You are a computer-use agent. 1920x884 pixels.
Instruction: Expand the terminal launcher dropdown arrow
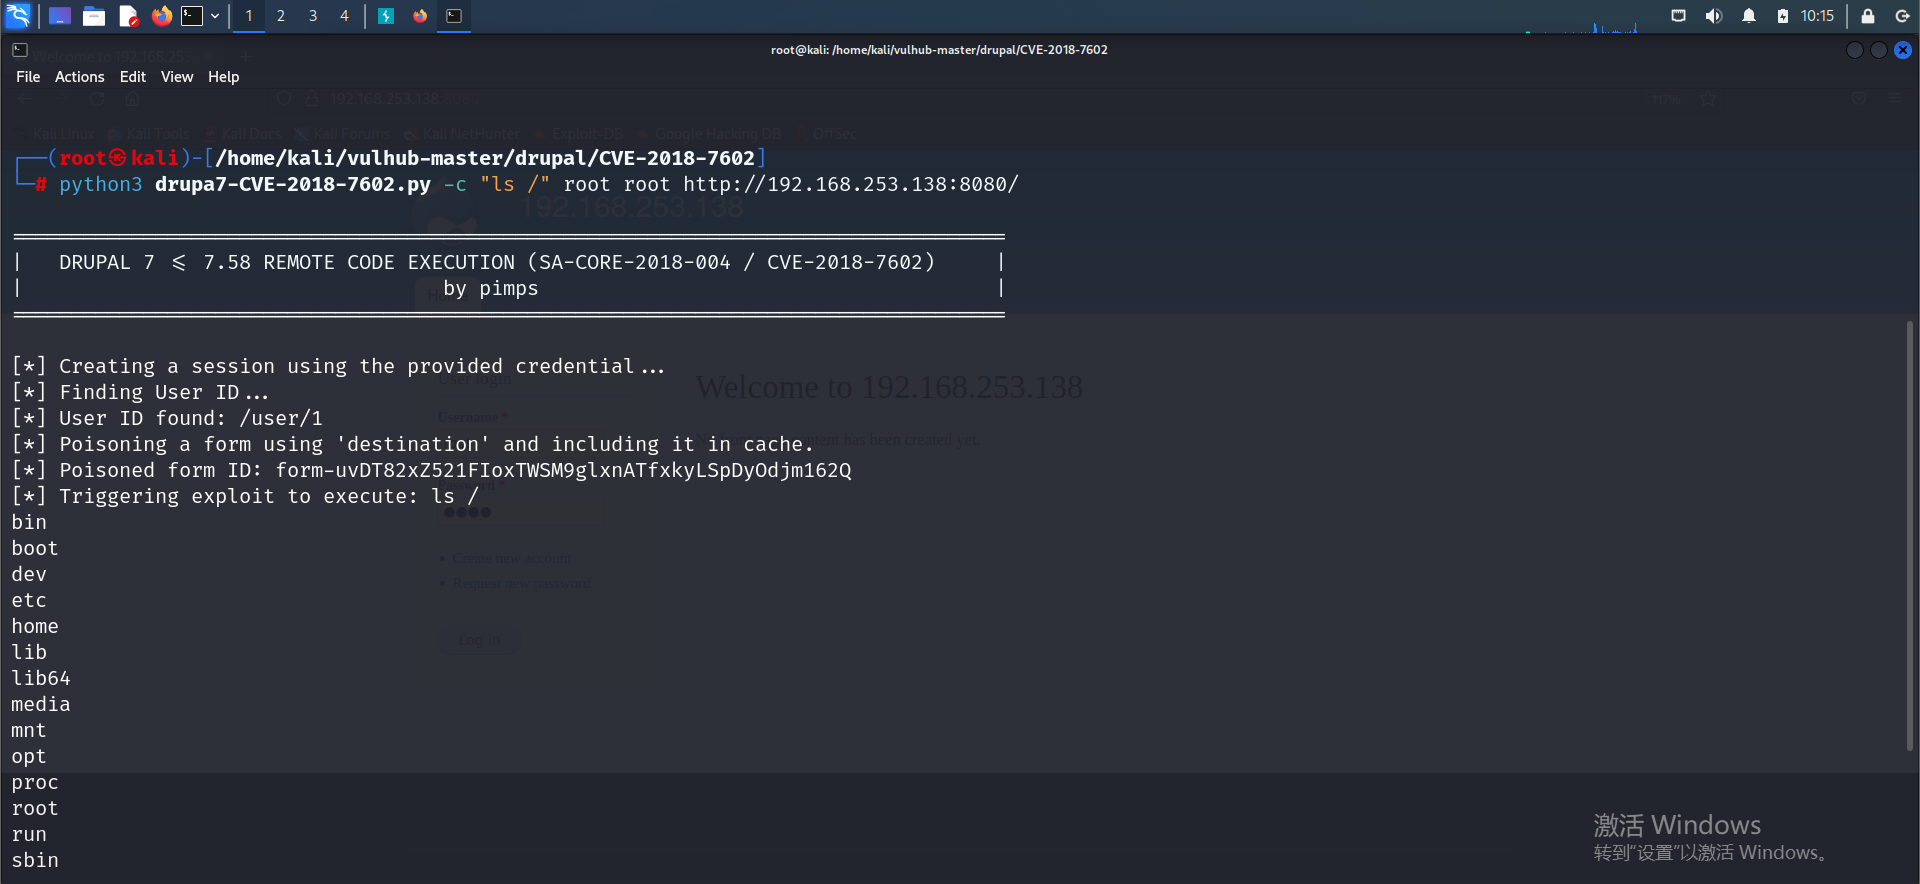pyautogui.click(x=215, y=16)
